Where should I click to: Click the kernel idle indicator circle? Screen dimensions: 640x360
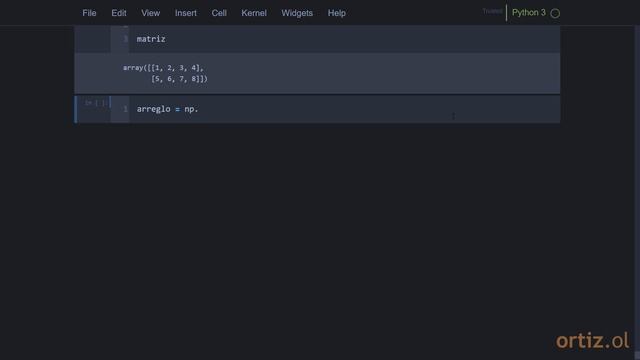[x=555, y=13]
